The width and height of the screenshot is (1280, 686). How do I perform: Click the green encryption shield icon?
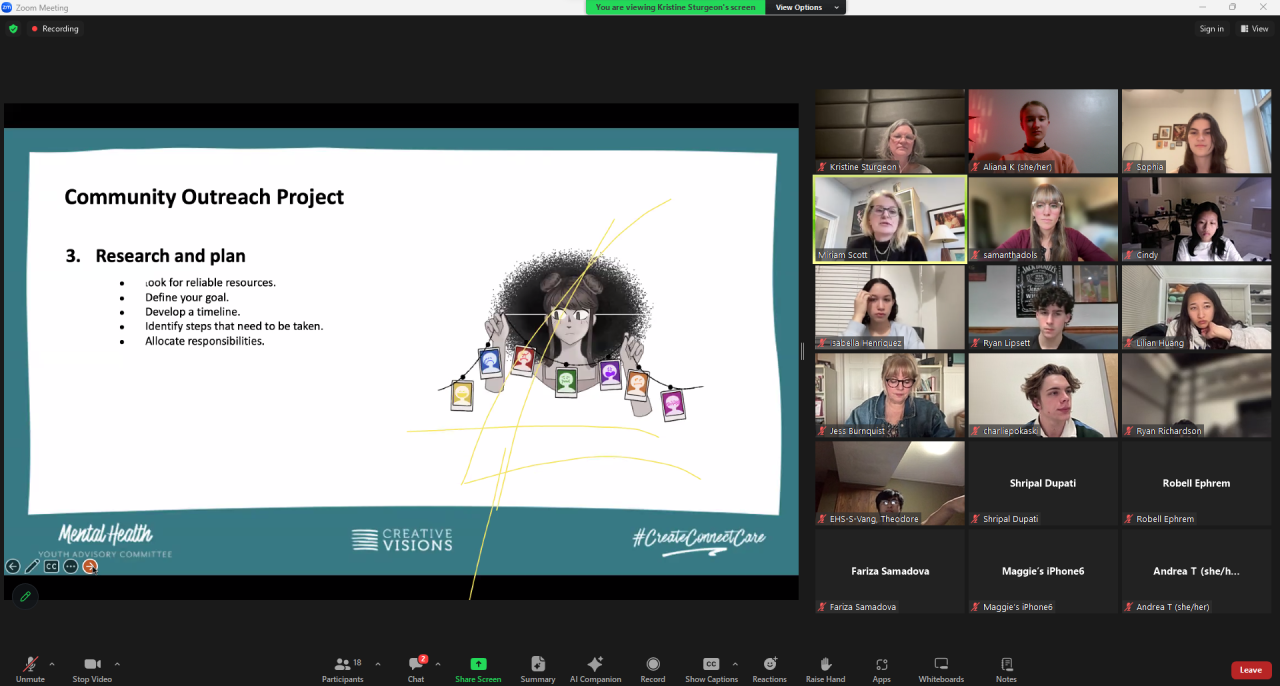pyautogui.click(x=13, y=29)
